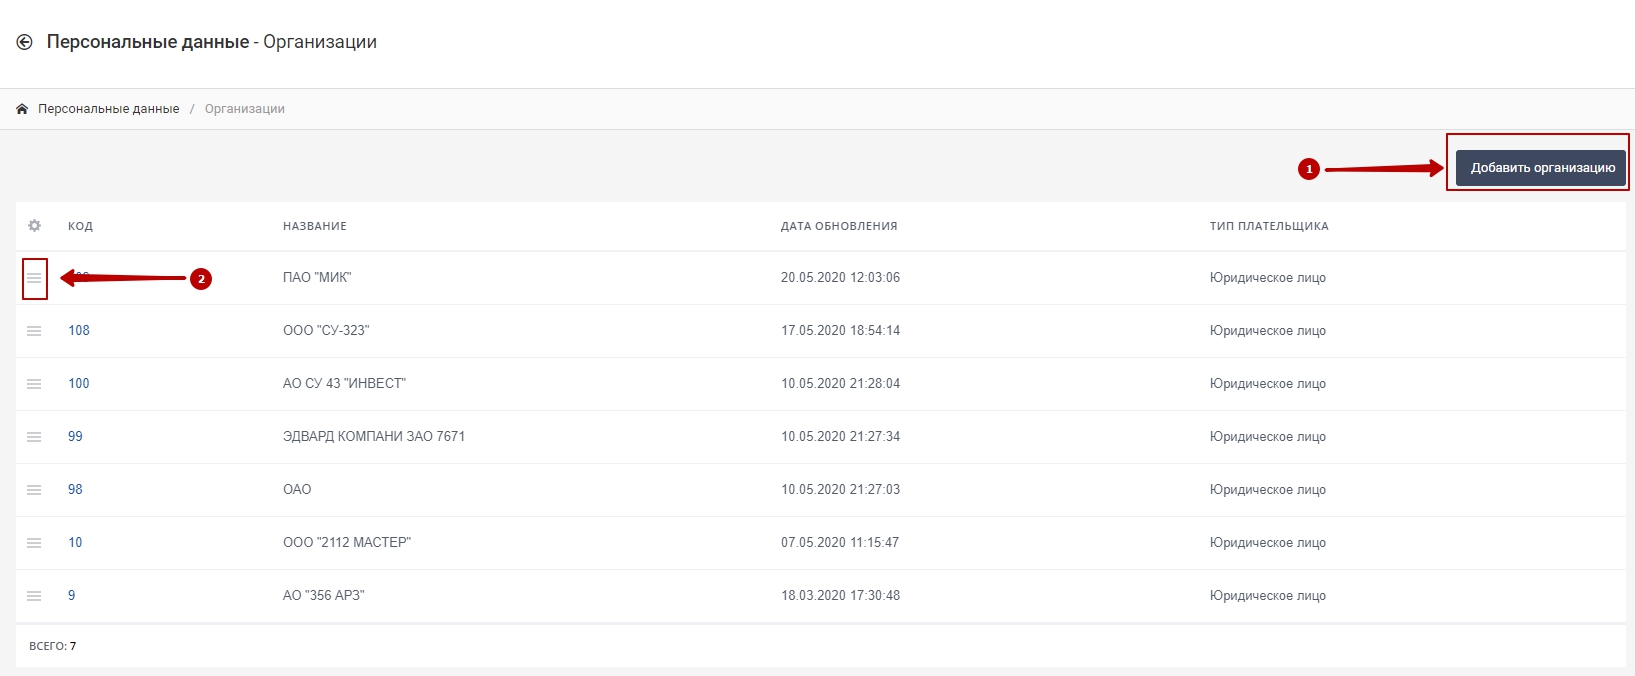
Task: Click Добавить организацию button
Action: [x=1541, y=168]
